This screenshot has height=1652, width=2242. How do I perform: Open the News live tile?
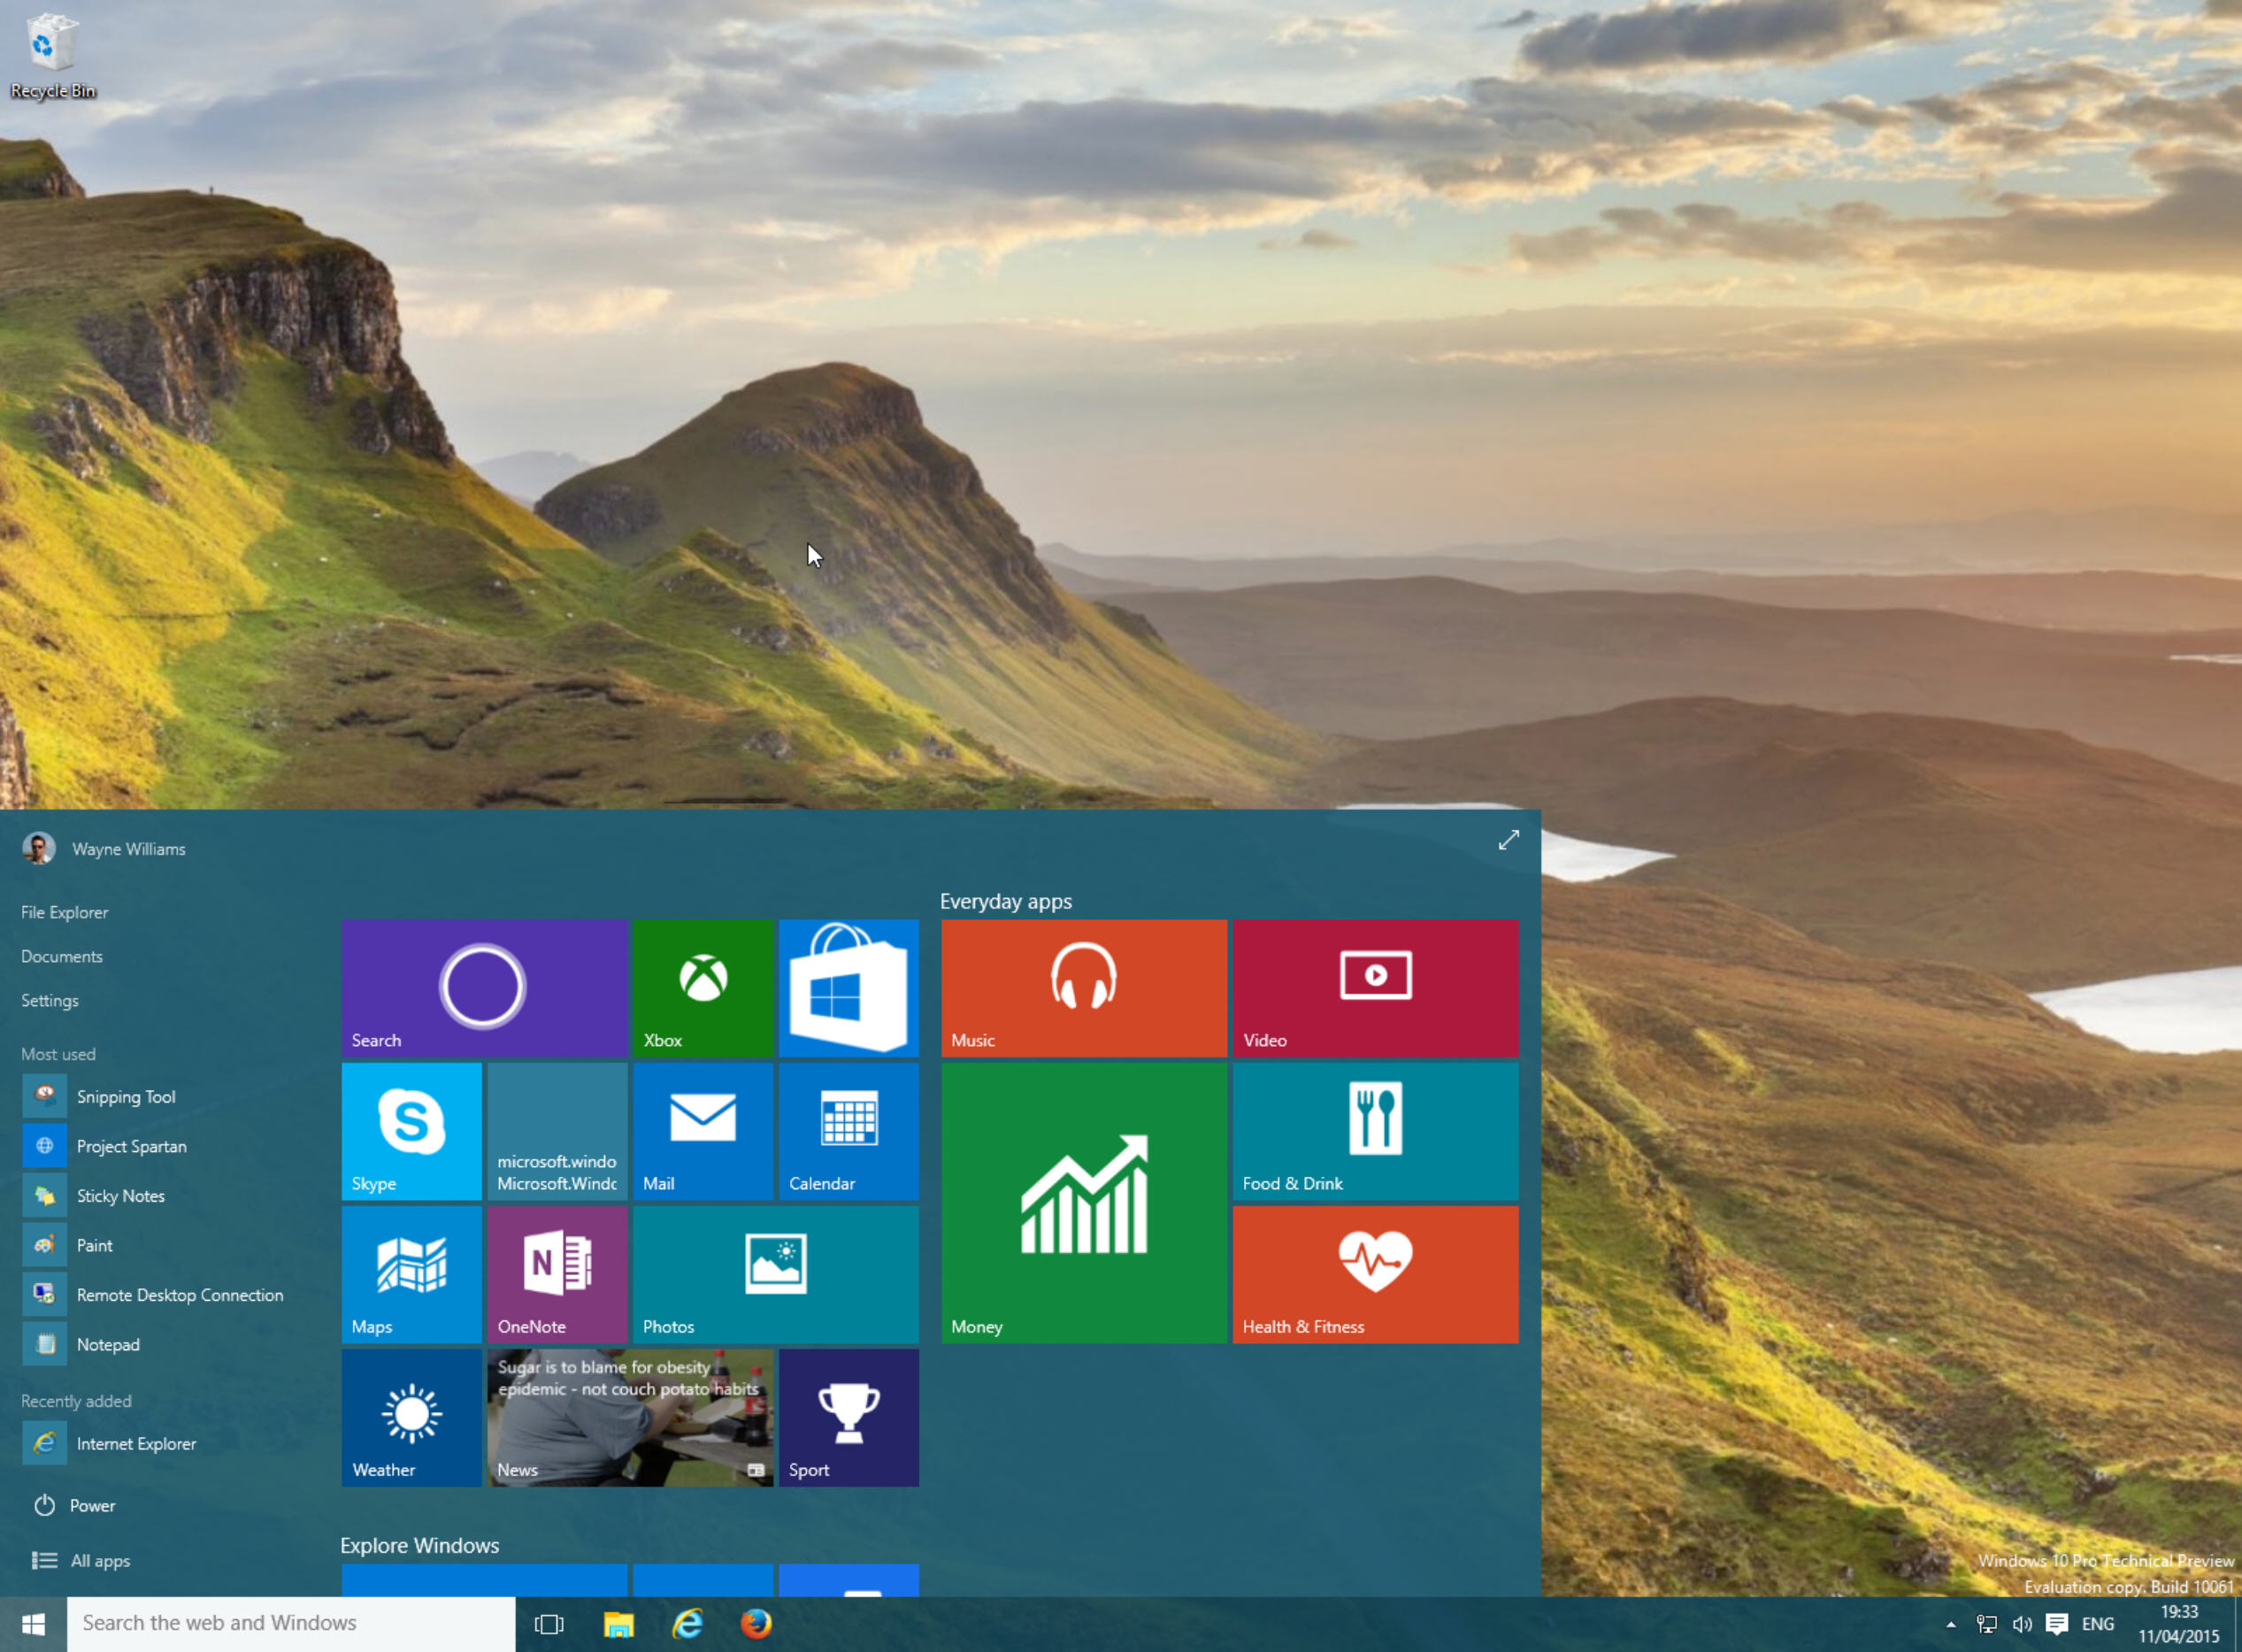pos(630,1417)
